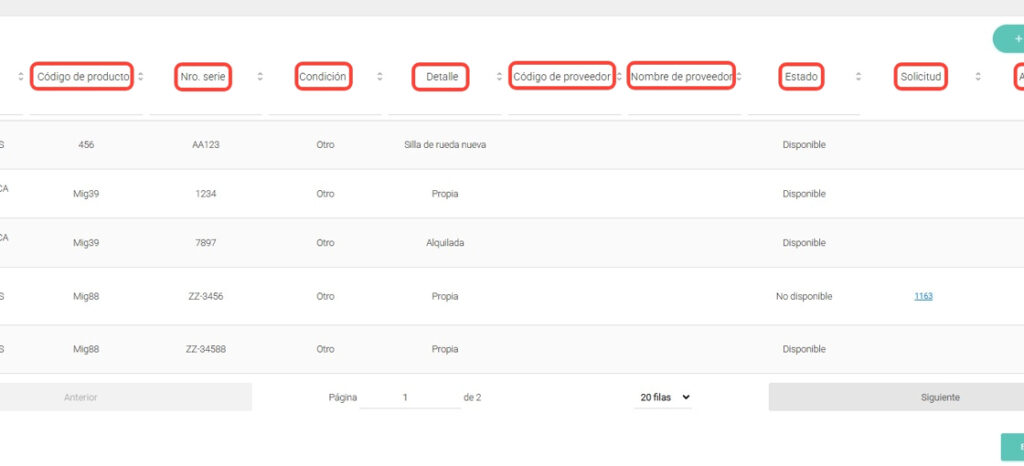Click the Silla de rueda nueva cell
This screenshot has width=1024, height=466.
pyautogui.click(x=445, y=145)
